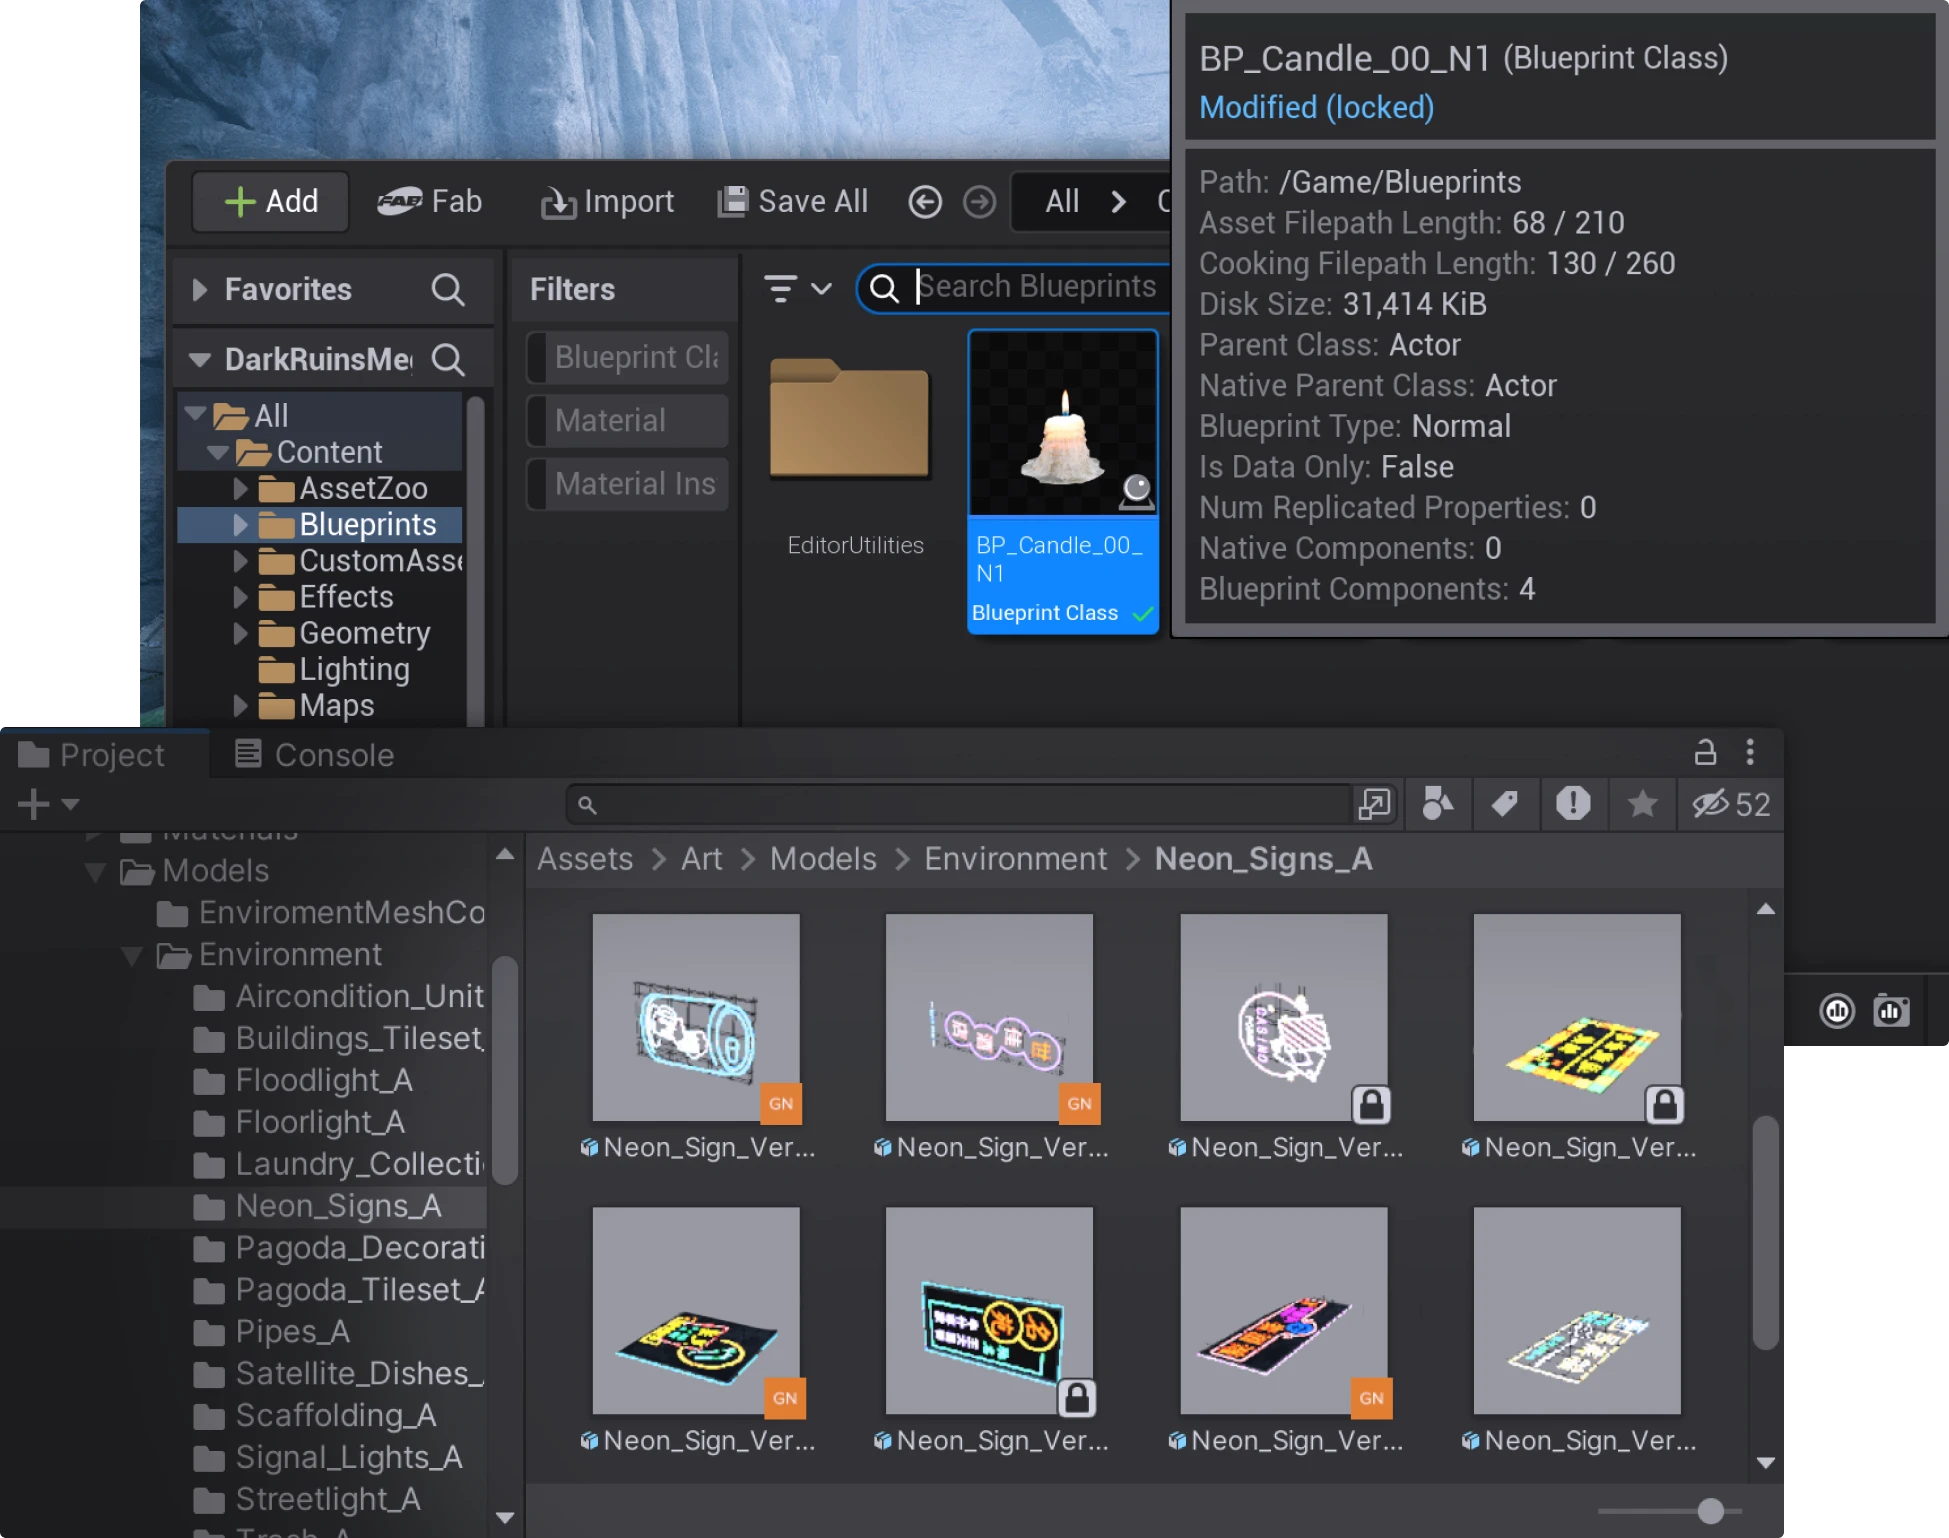Collapse the Environment folder
This screenshot has width=1949, height=1538.
[x=131, y=955]
